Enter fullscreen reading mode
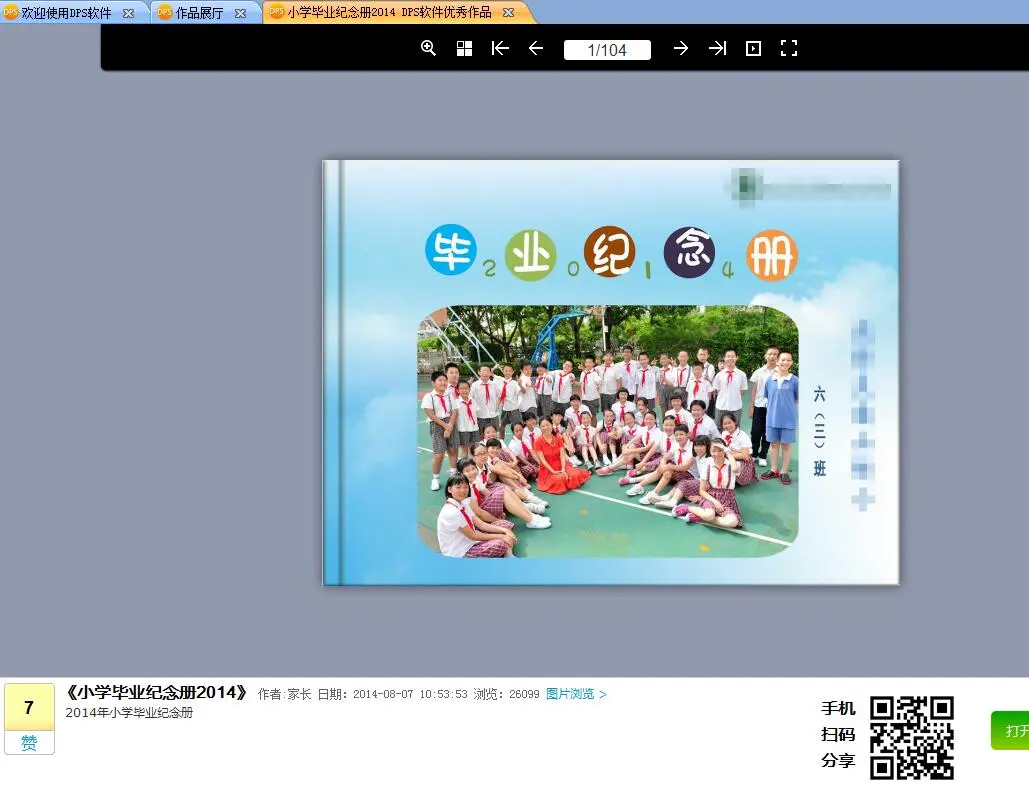 point(789,48)
